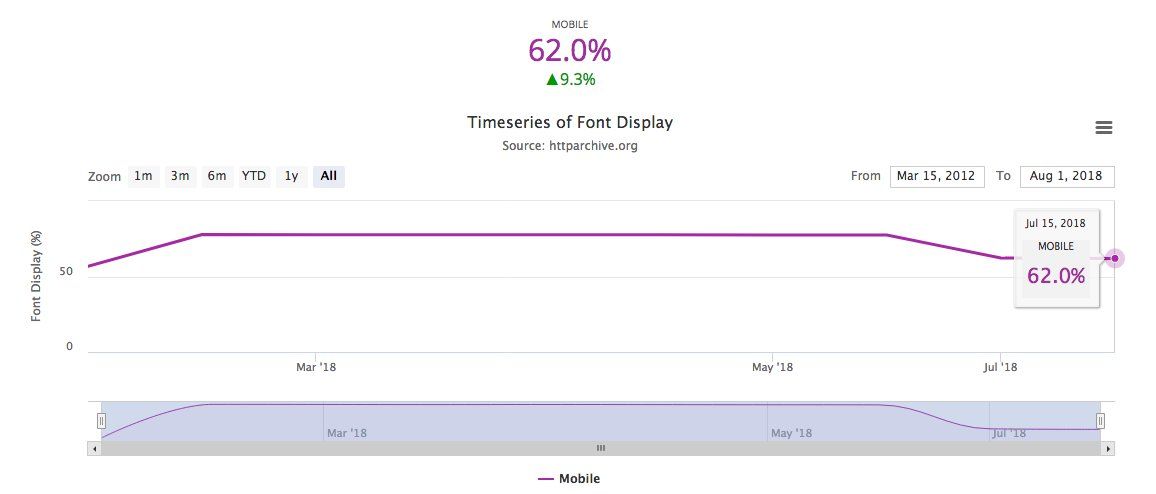
Task: Select the 1y zoom range
Action: tap(291, 176)
